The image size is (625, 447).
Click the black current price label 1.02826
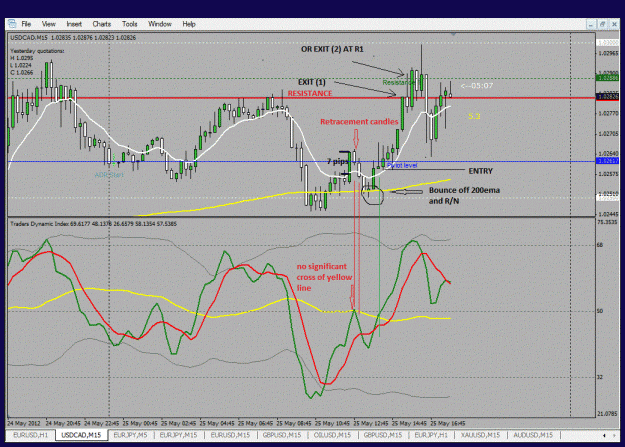[x=607, y=96]
